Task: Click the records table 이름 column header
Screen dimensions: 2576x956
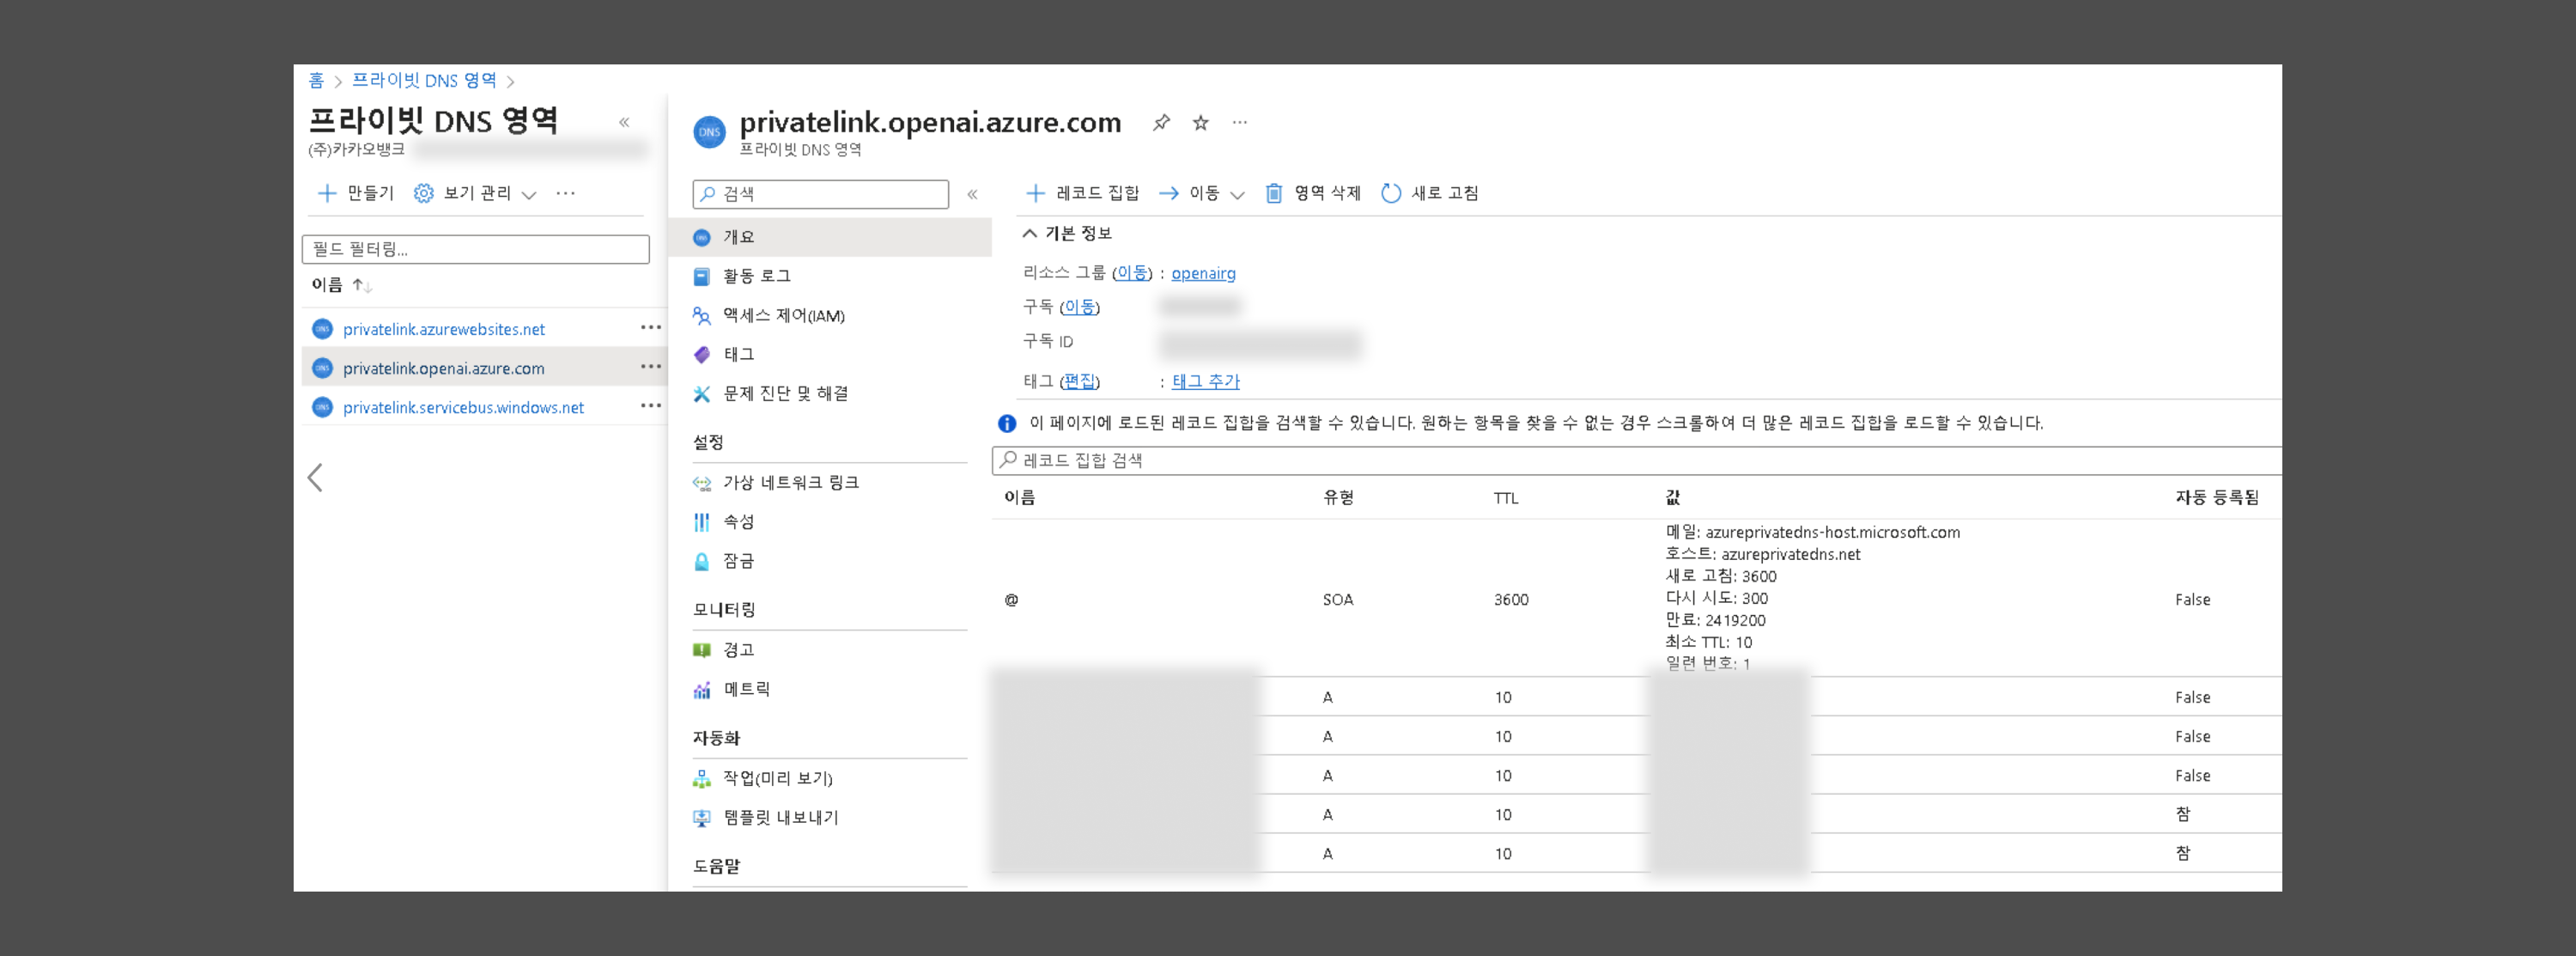Action: coord(1020,497)
